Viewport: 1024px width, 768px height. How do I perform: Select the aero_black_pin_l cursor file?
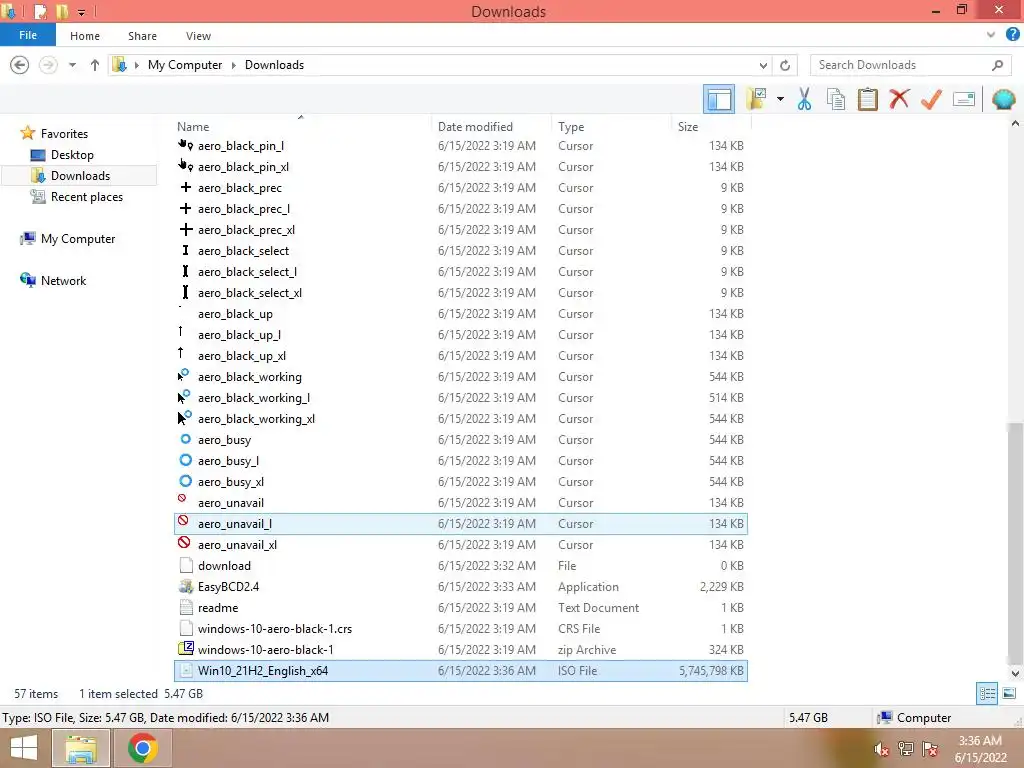pyautogui.click(x=460, y=146)
